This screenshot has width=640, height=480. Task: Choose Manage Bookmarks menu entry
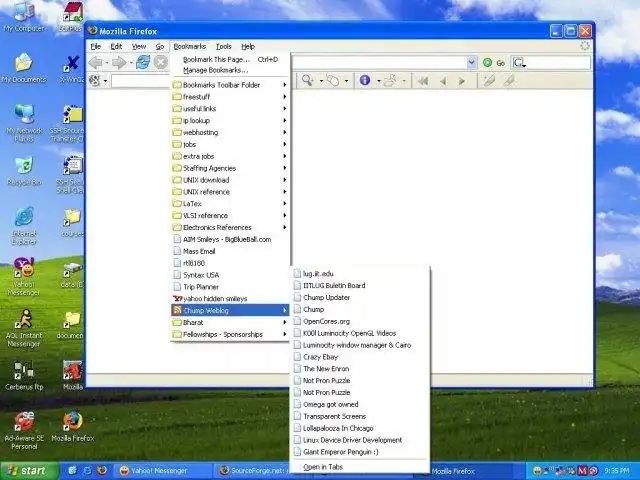(231, 70)
